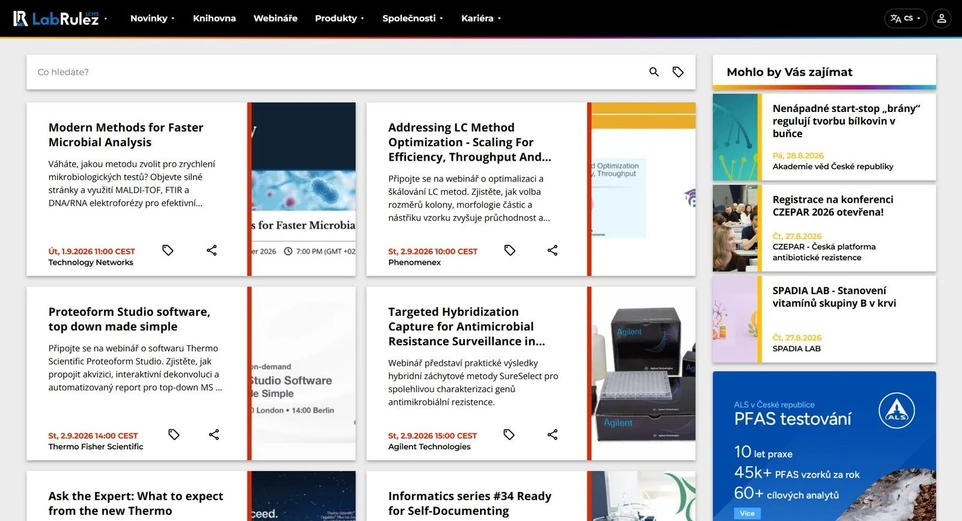Open the tag filter in the search bar
The height and width of the screenshot is (521, 962).
click(678, 72)
